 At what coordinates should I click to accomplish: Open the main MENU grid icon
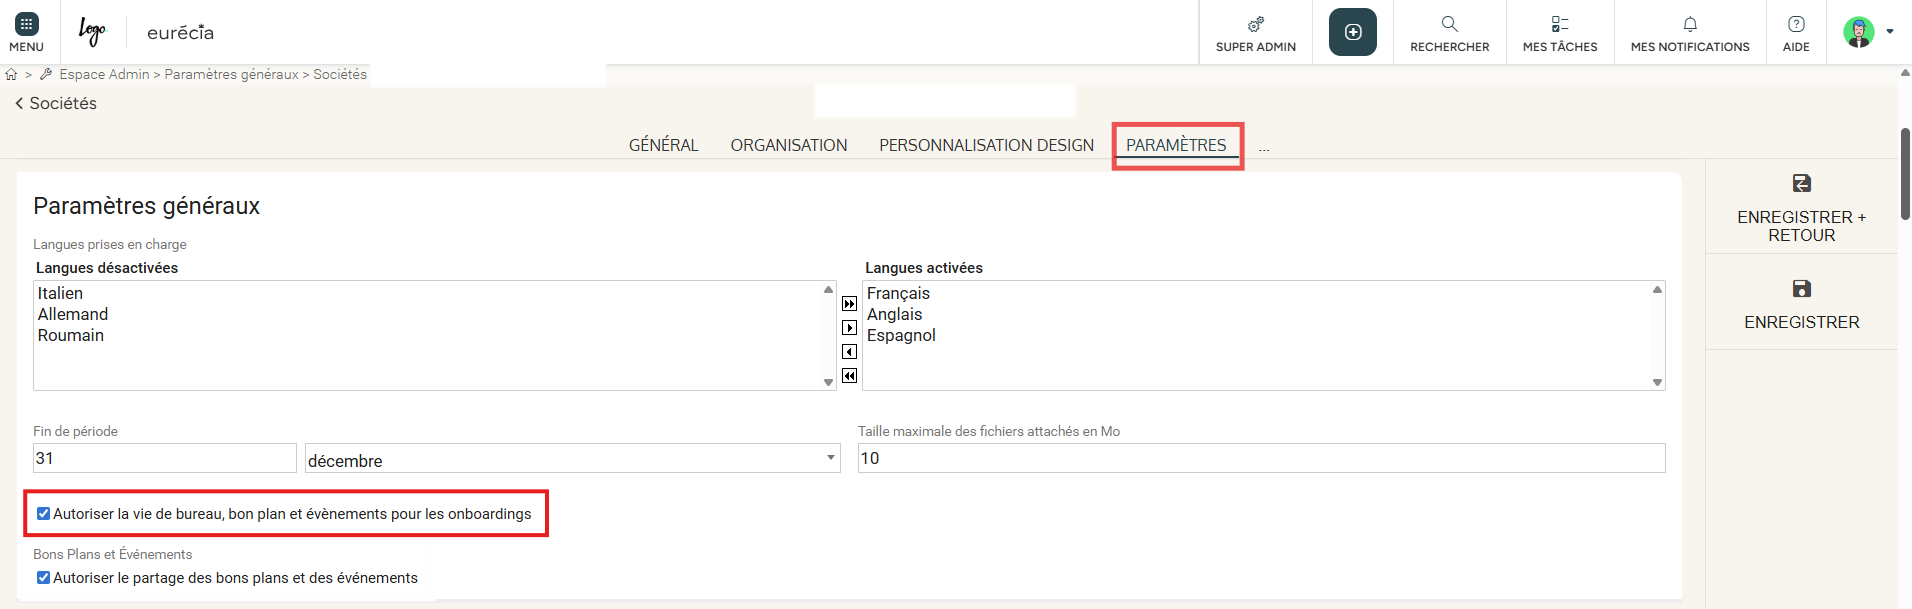(x=26, y=24)
